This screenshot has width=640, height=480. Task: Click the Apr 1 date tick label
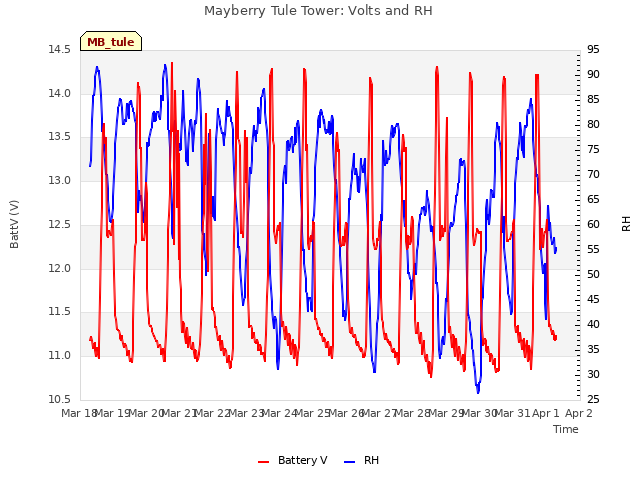546,413
